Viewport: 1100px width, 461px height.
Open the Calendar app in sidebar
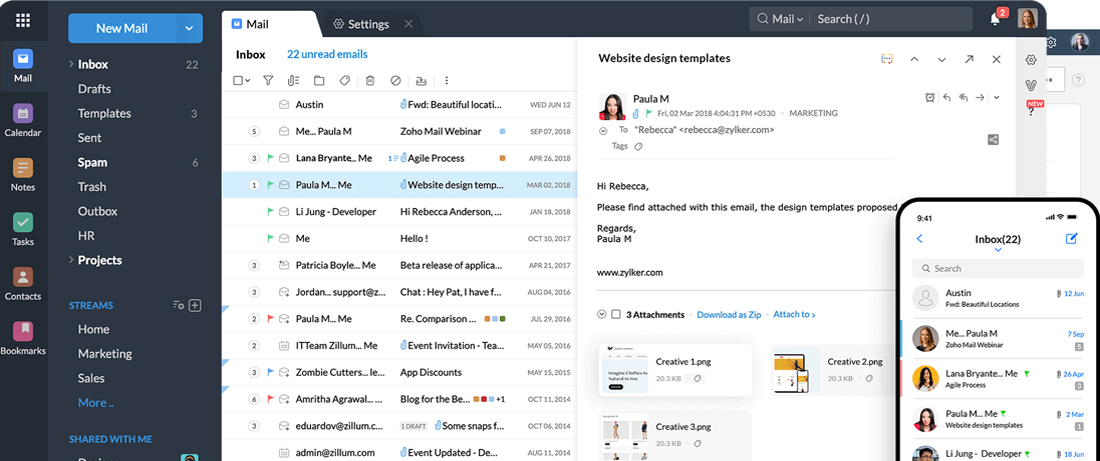click(22, 121)
